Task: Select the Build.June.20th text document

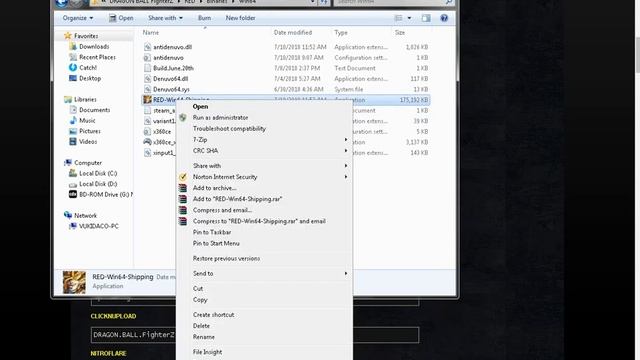Action: [x=173, y=69]
